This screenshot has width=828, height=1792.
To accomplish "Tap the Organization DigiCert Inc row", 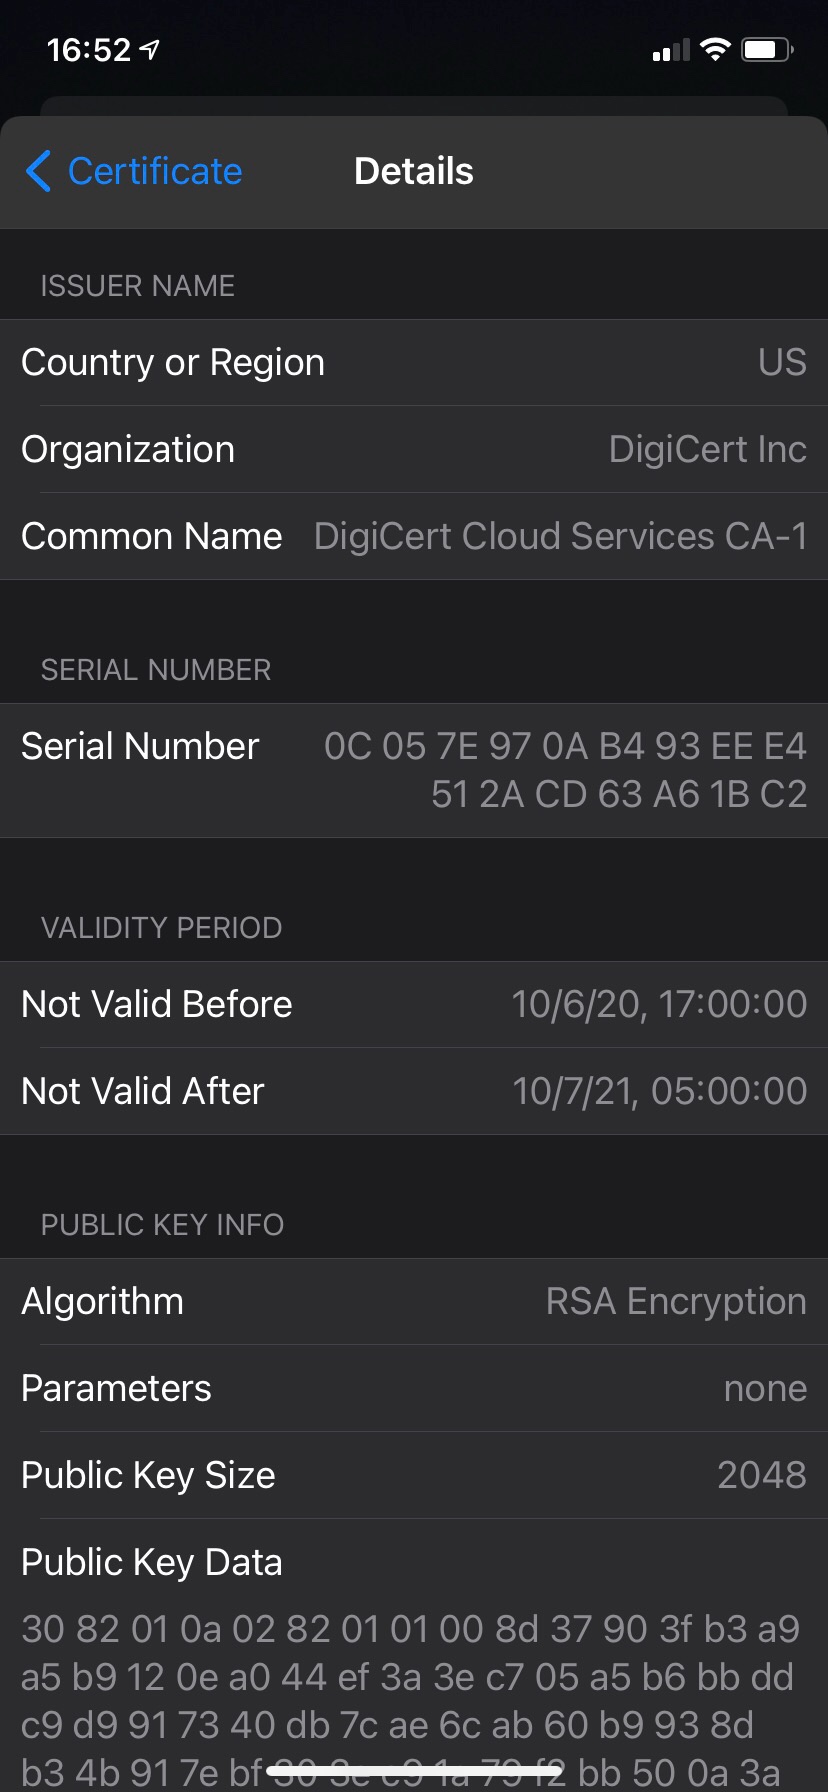I will [x=414, y=449].
